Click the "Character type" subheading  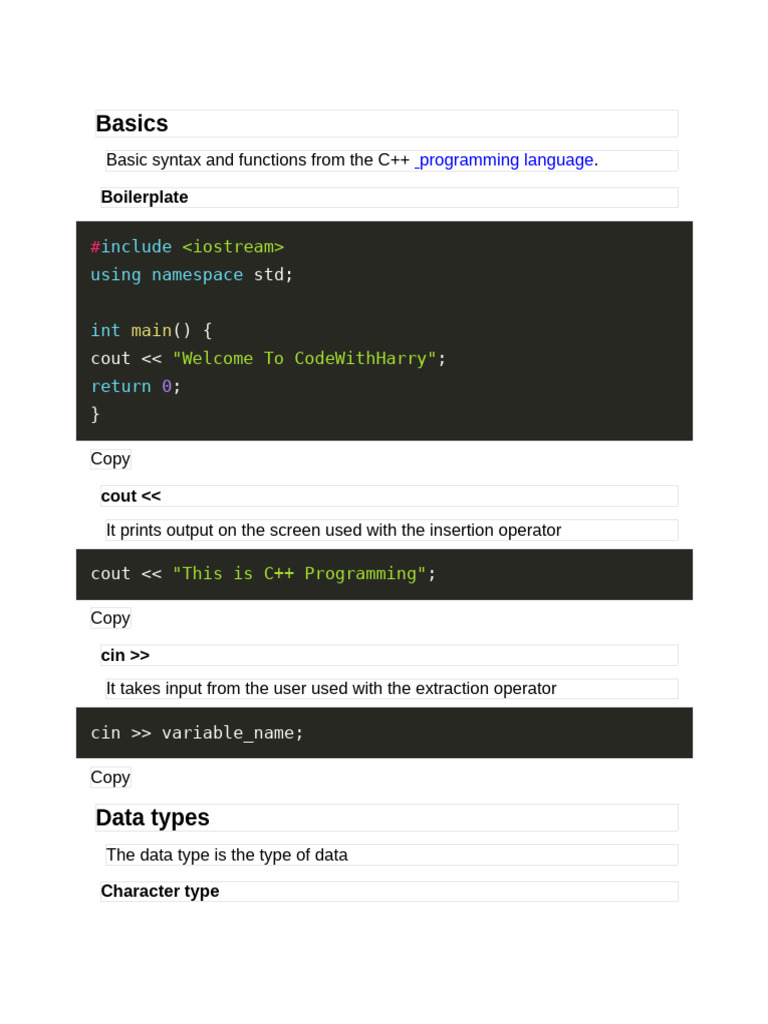[x=160, y=891]
